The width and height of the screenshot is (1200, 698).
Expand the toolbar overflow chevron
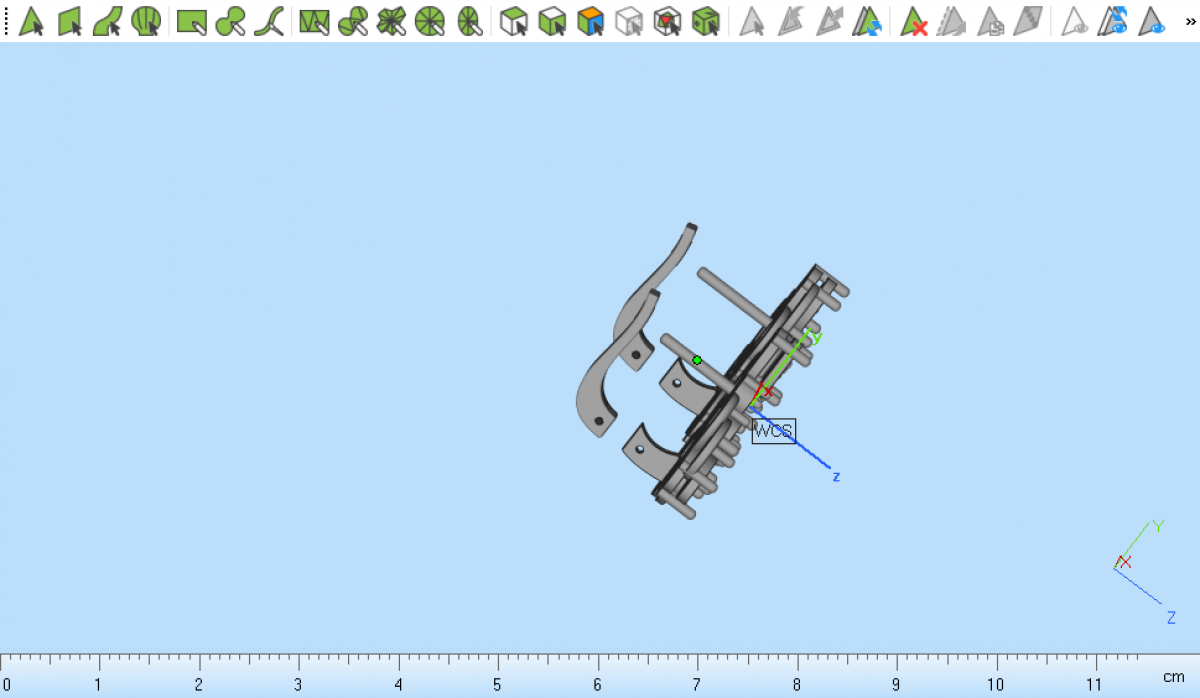click(1190, 21)
